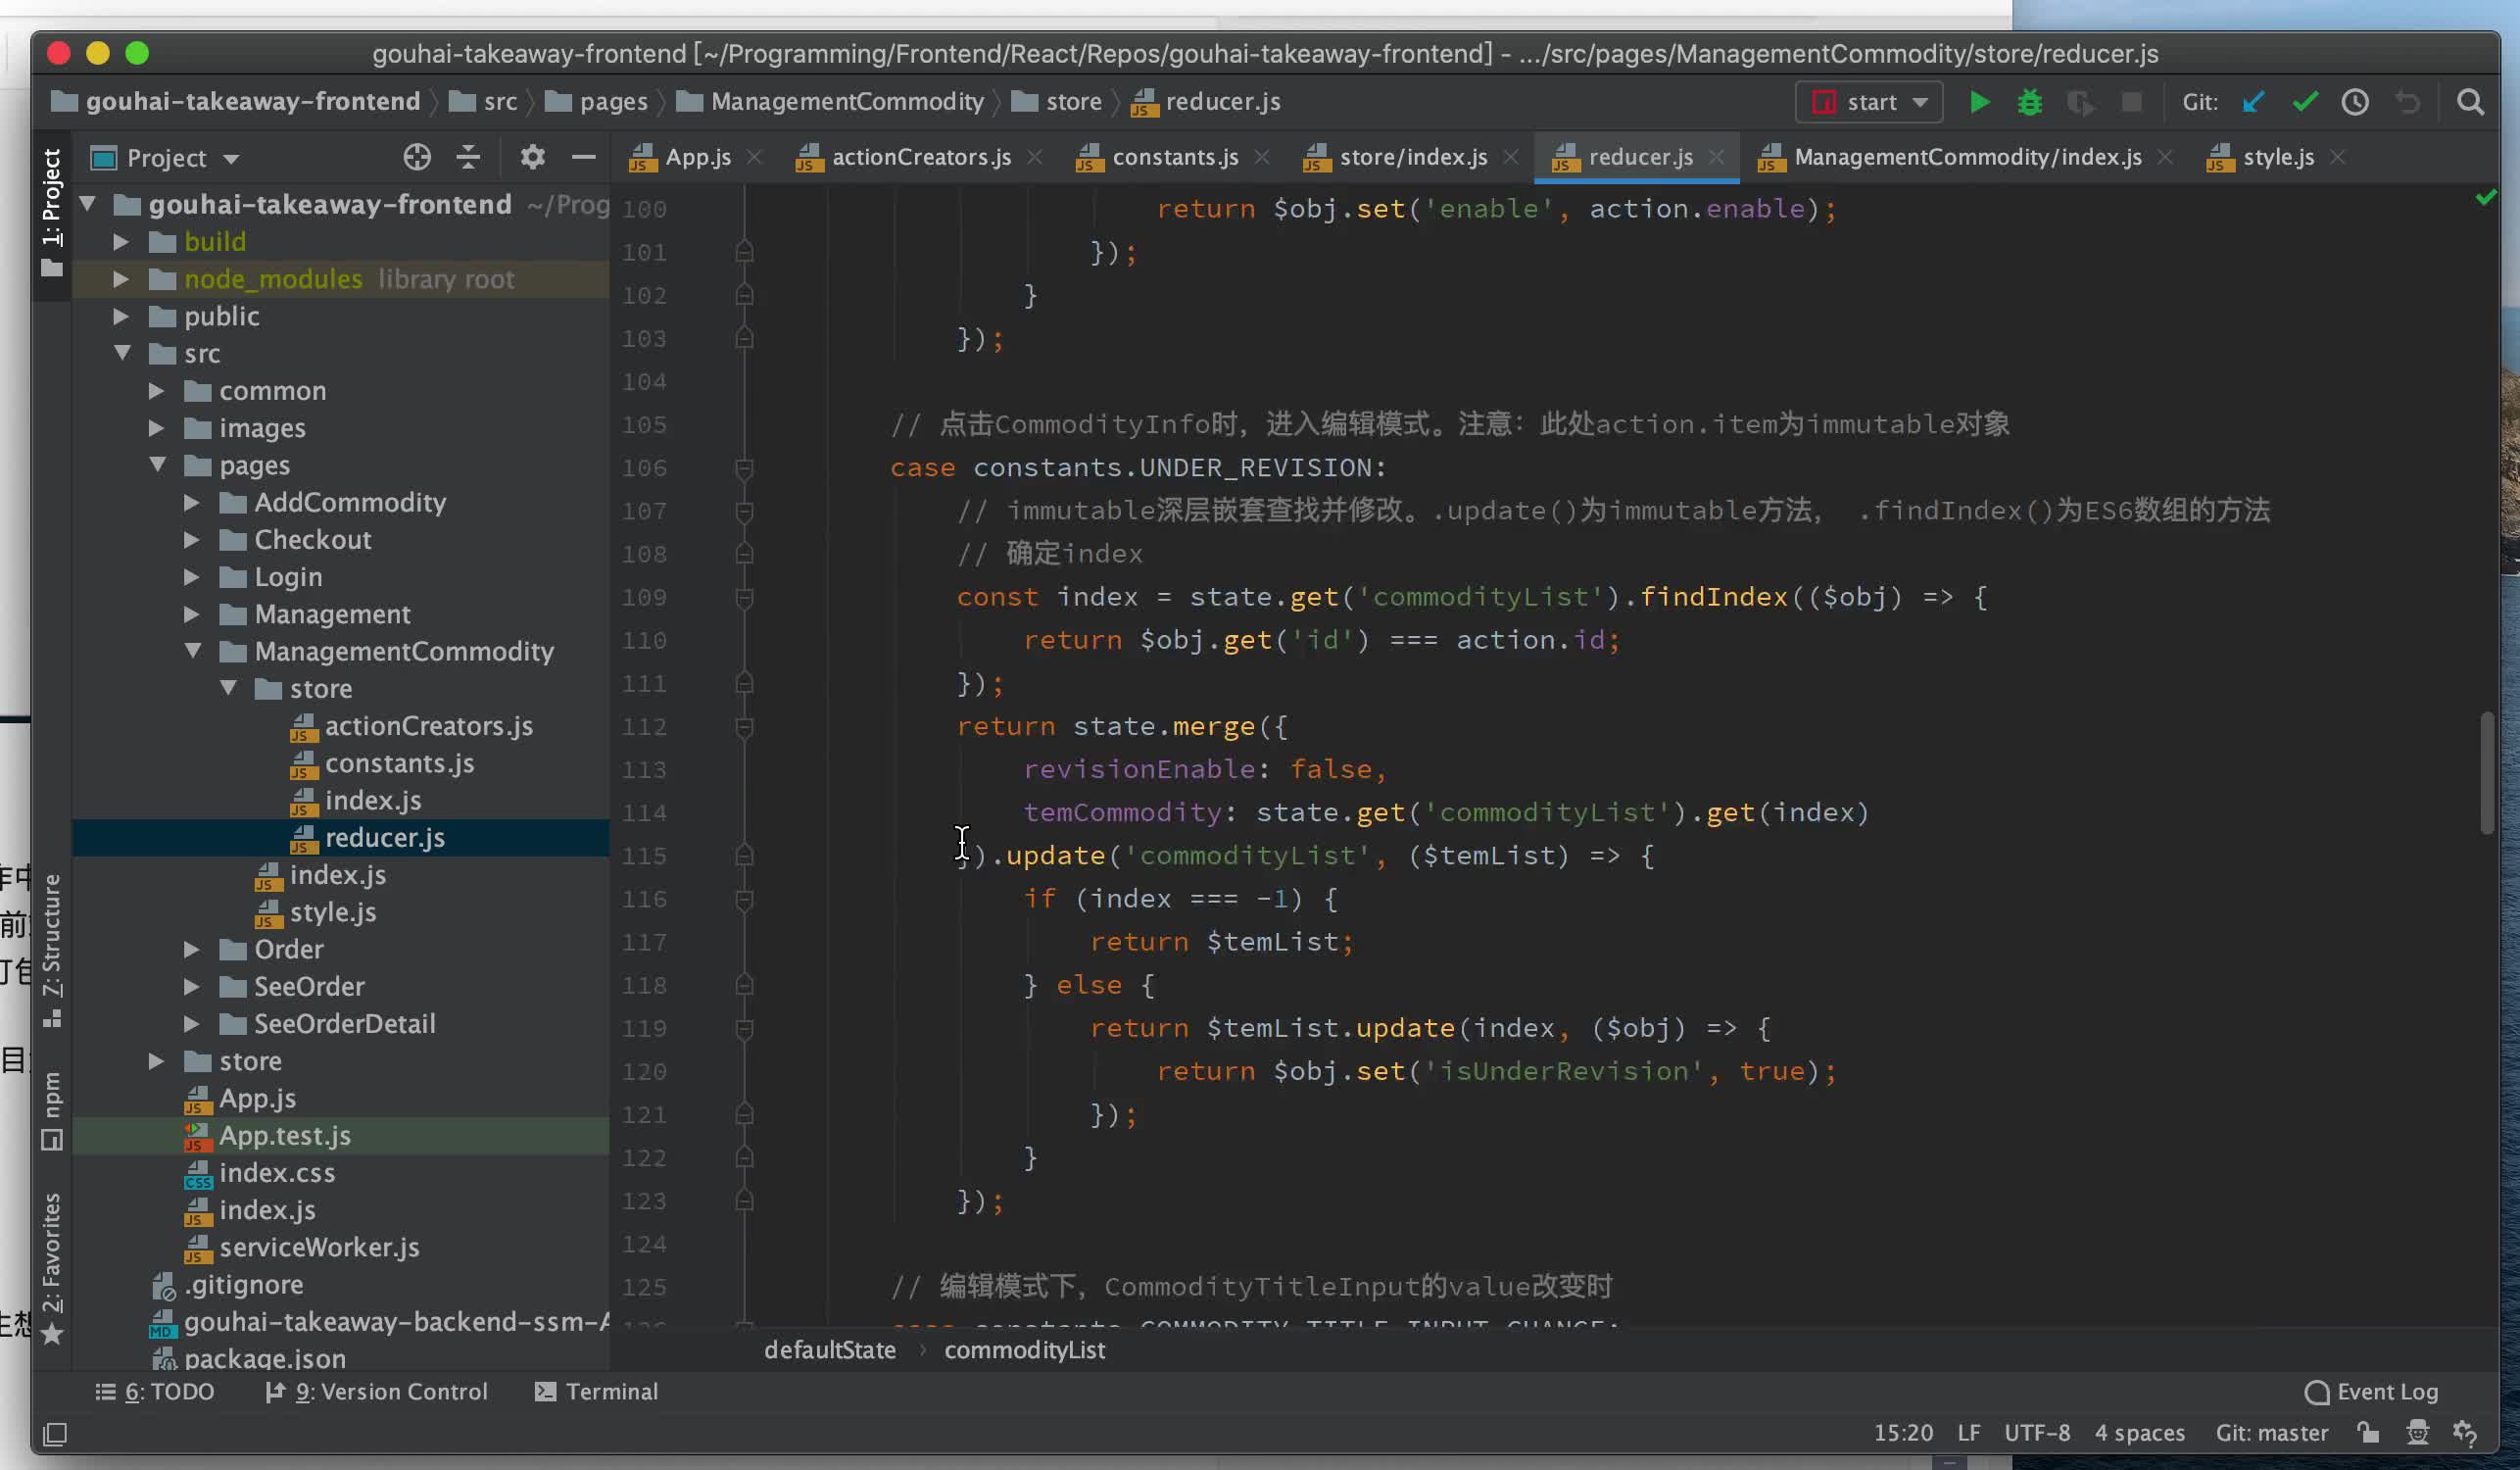
Task: Expand the build folder
Action: coord(121,241)
